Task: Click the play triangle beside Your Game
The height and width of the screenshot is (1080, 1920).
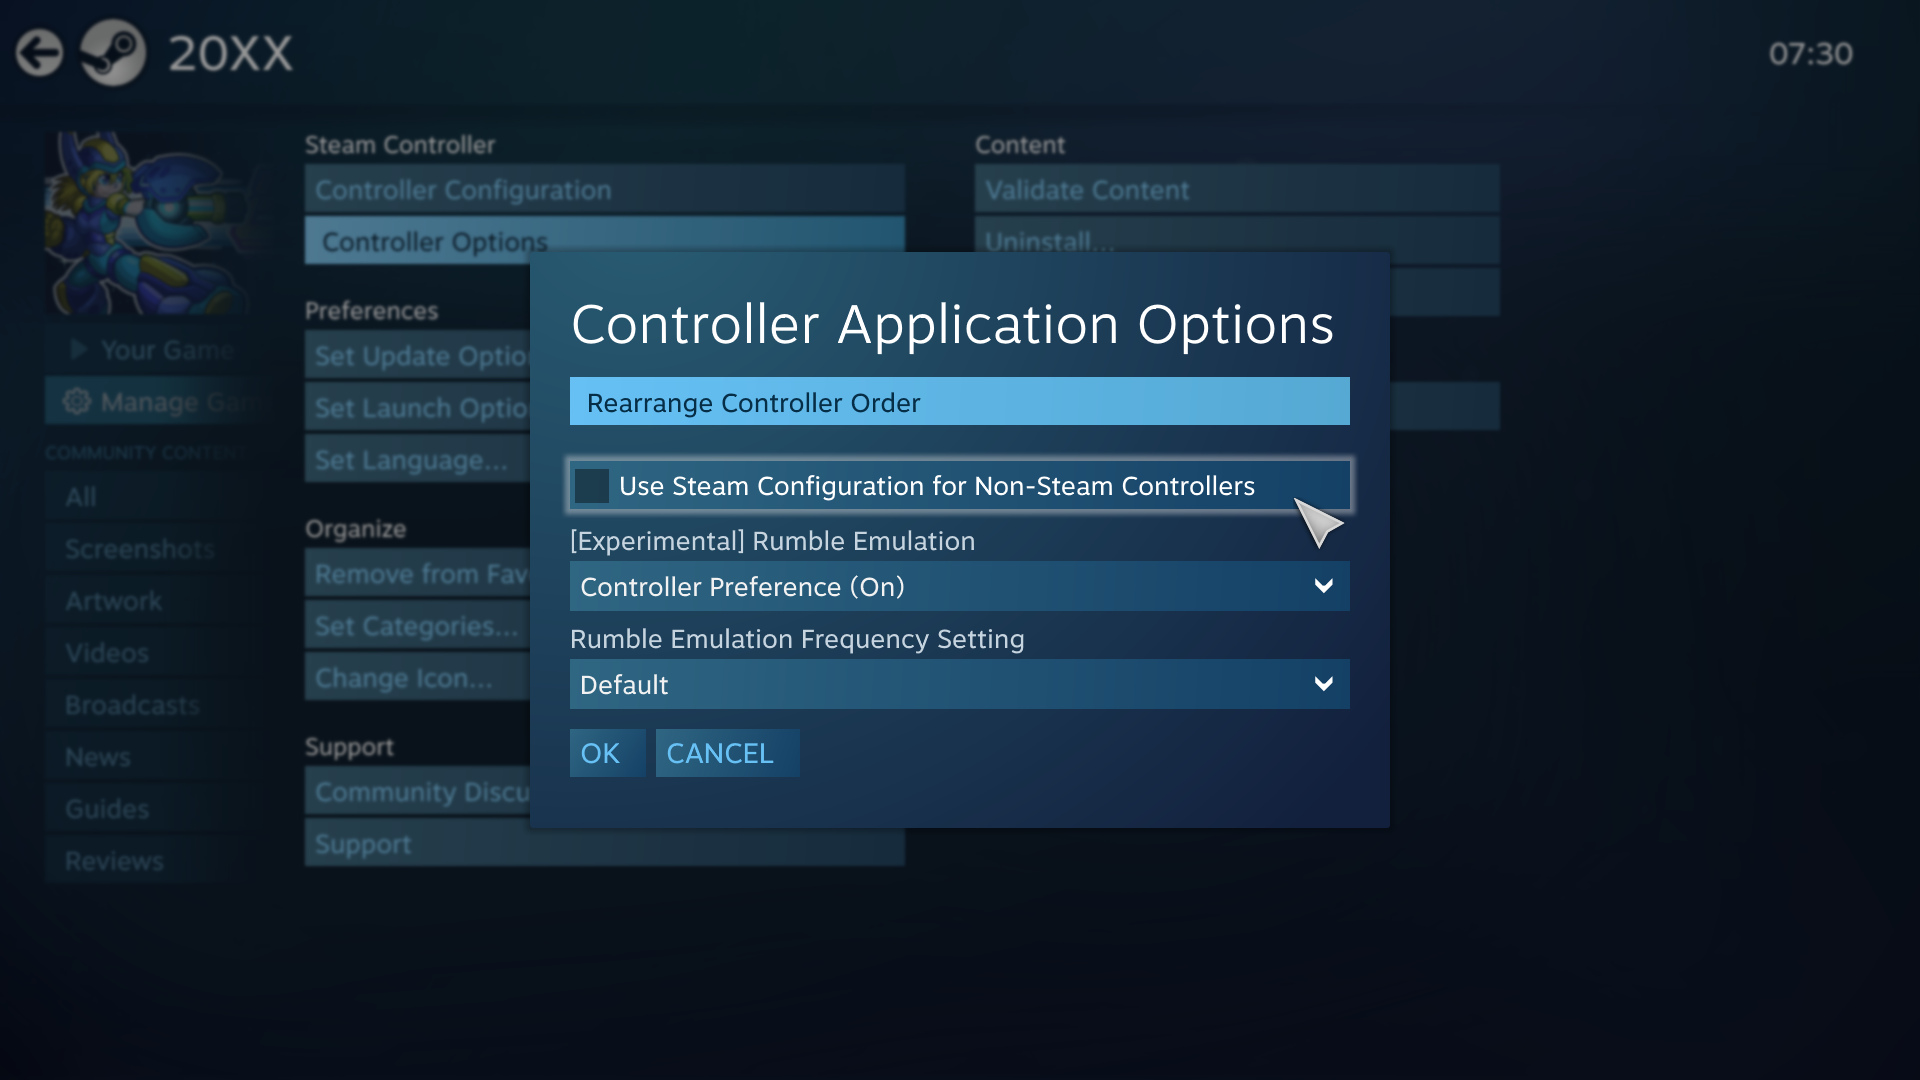Action: click(x=79, y=350)
